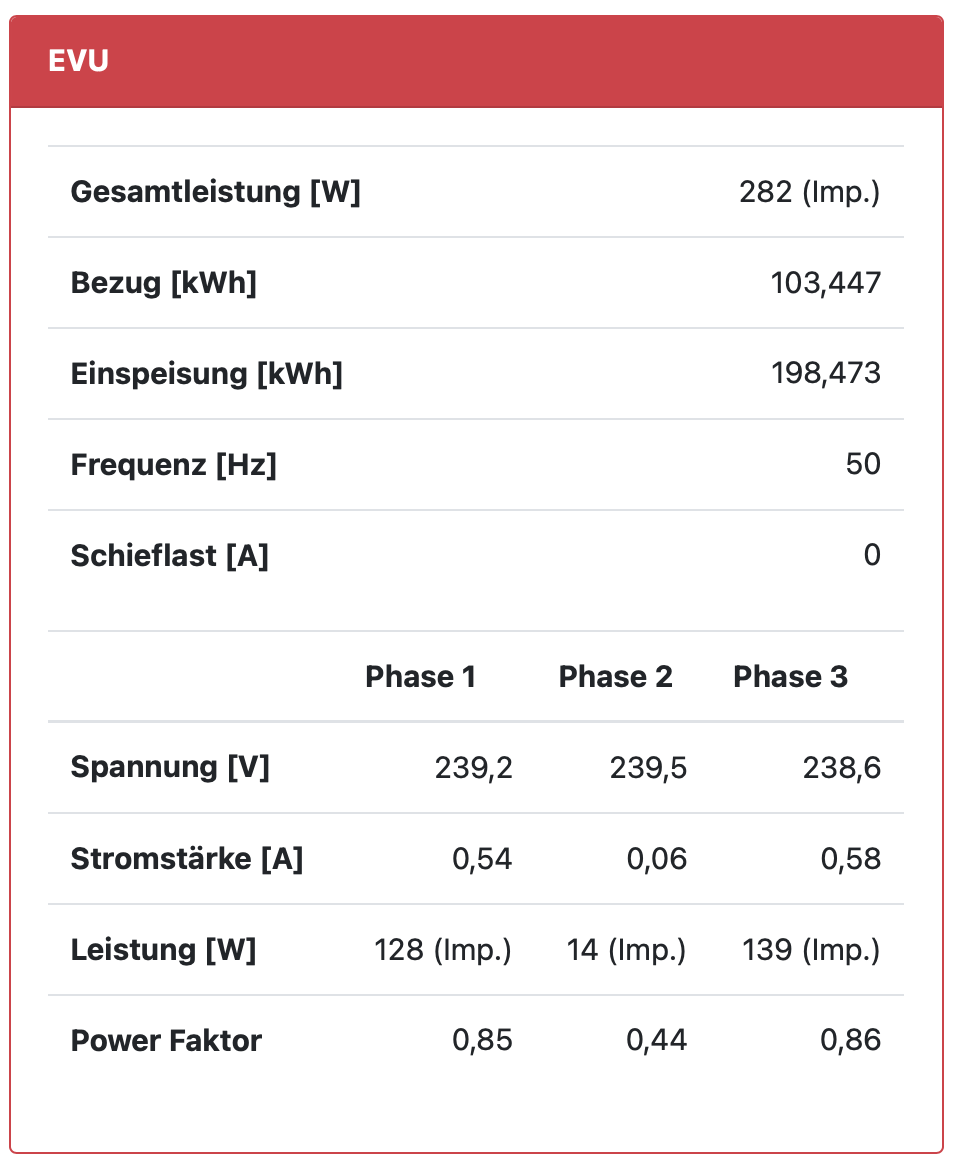Click the EVU panel header
956x1162 pixels.
[476, 61]
